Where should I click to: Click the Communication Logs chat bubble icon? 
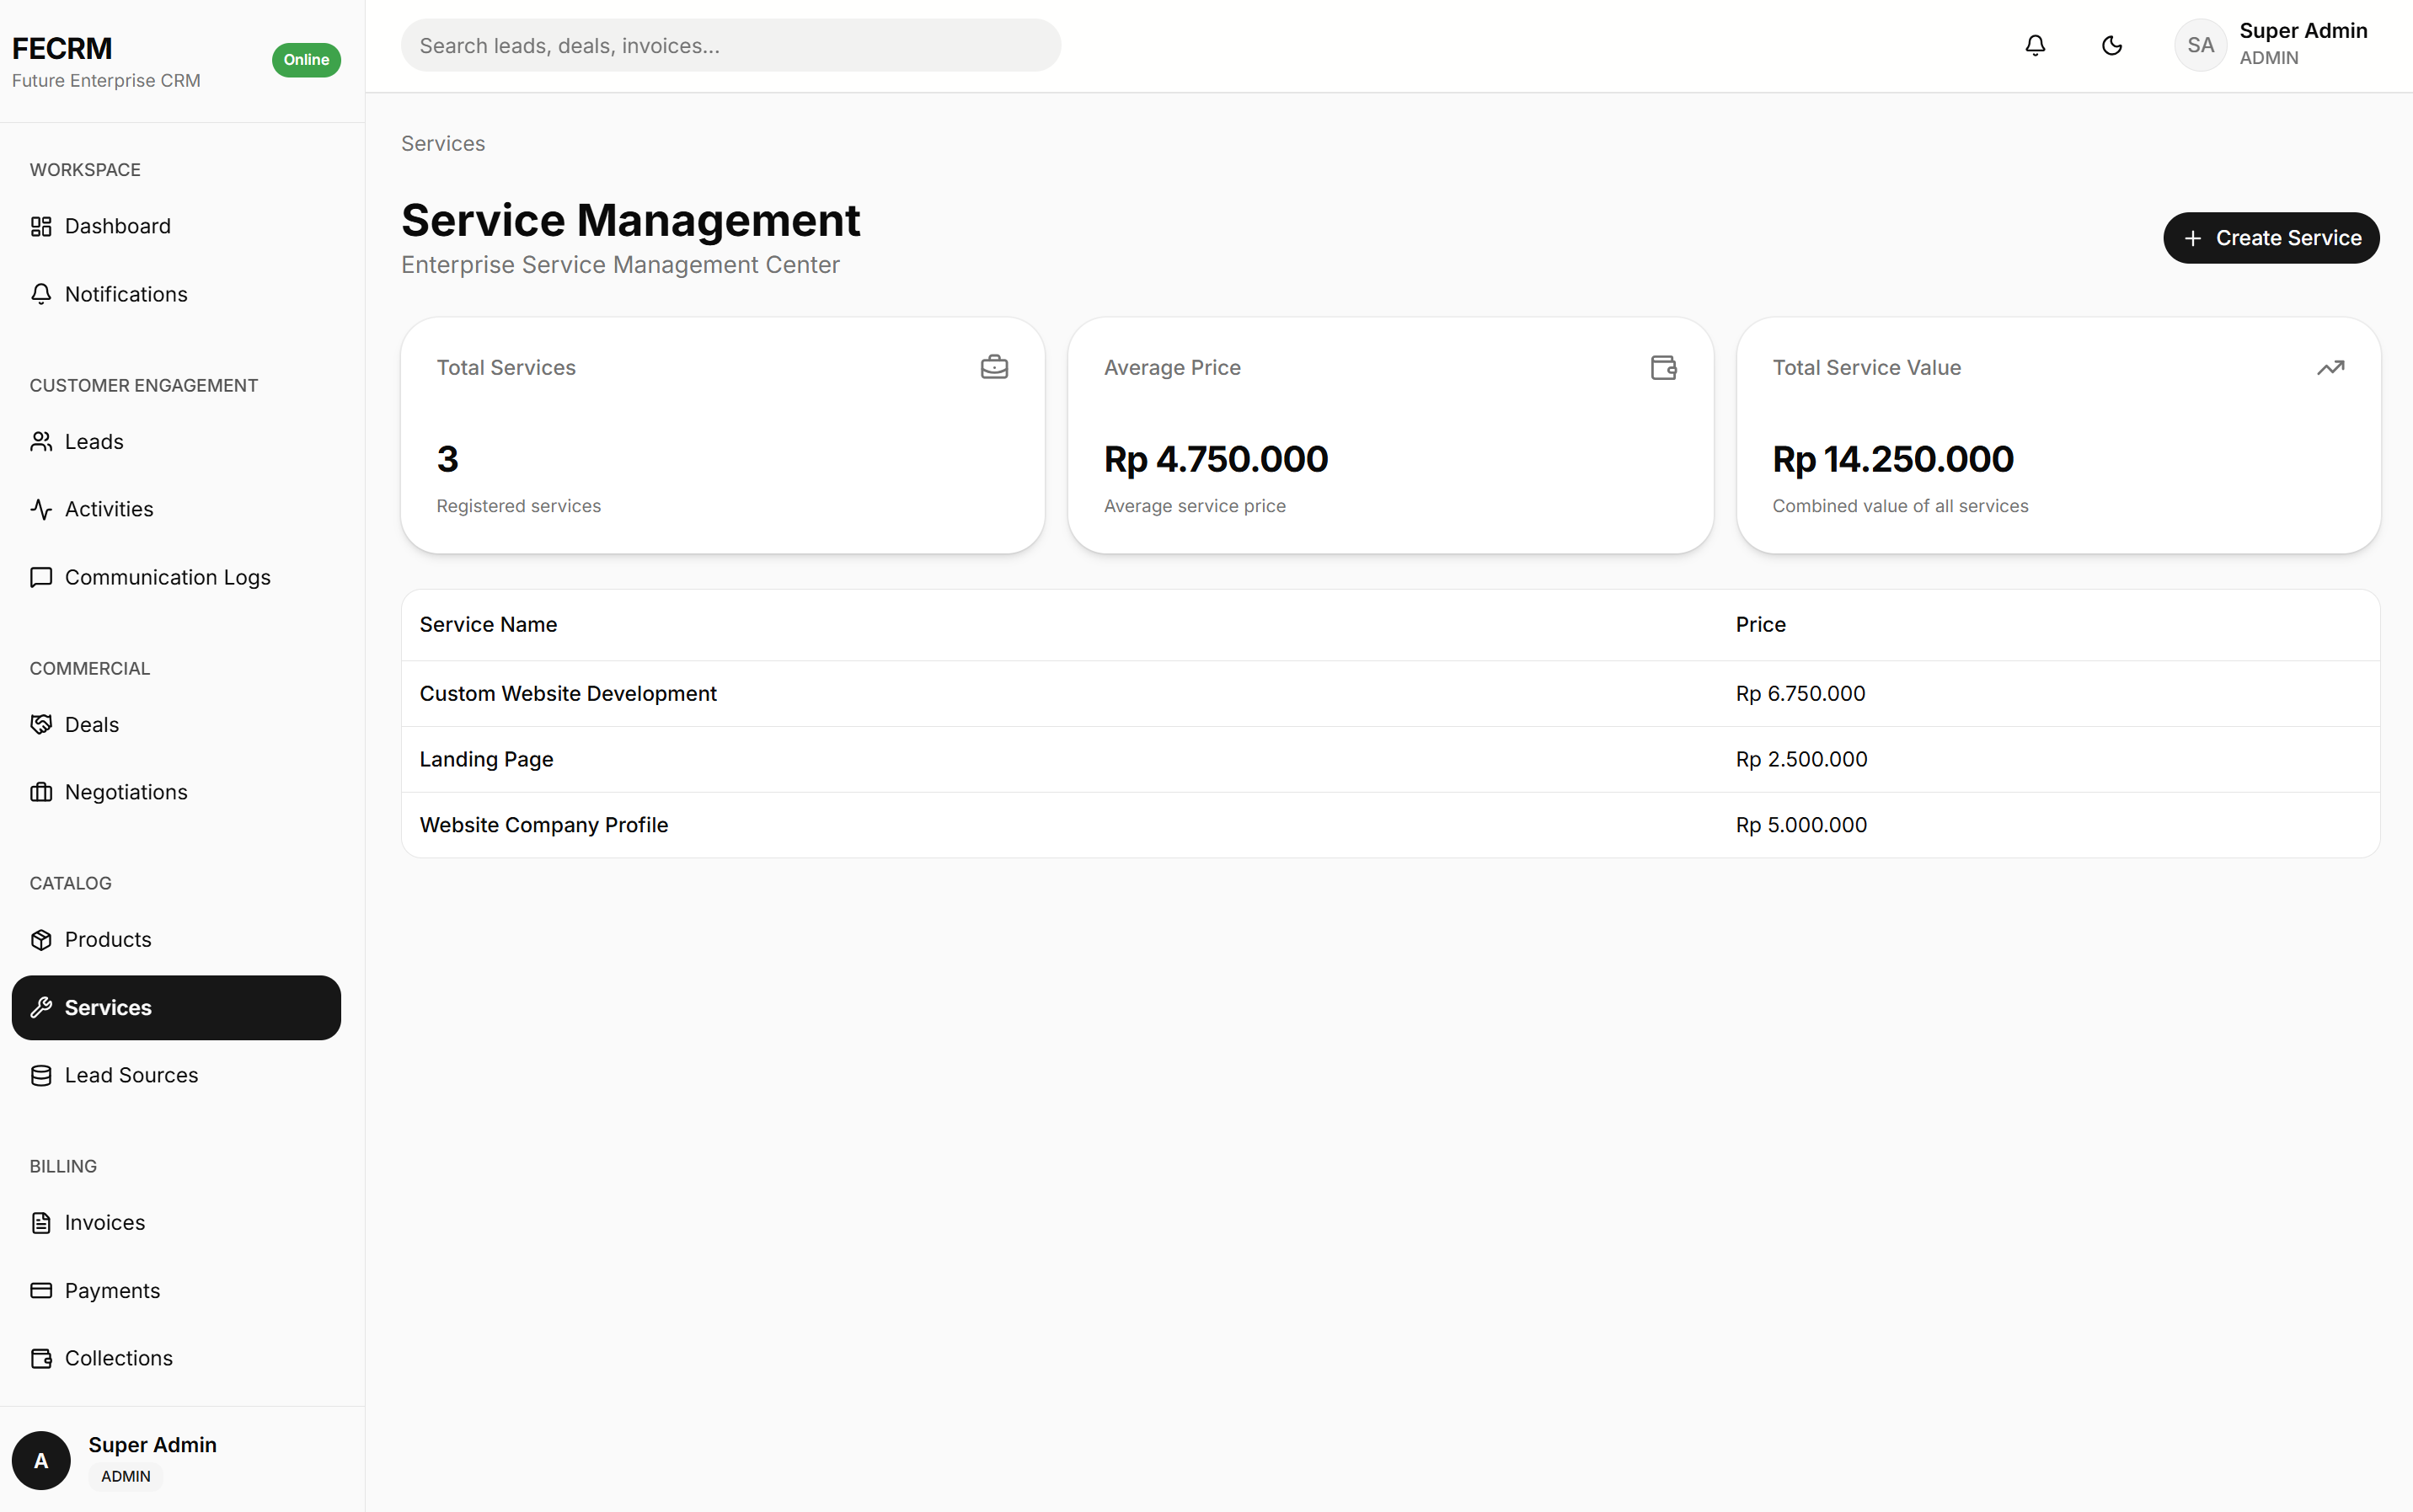41,577
